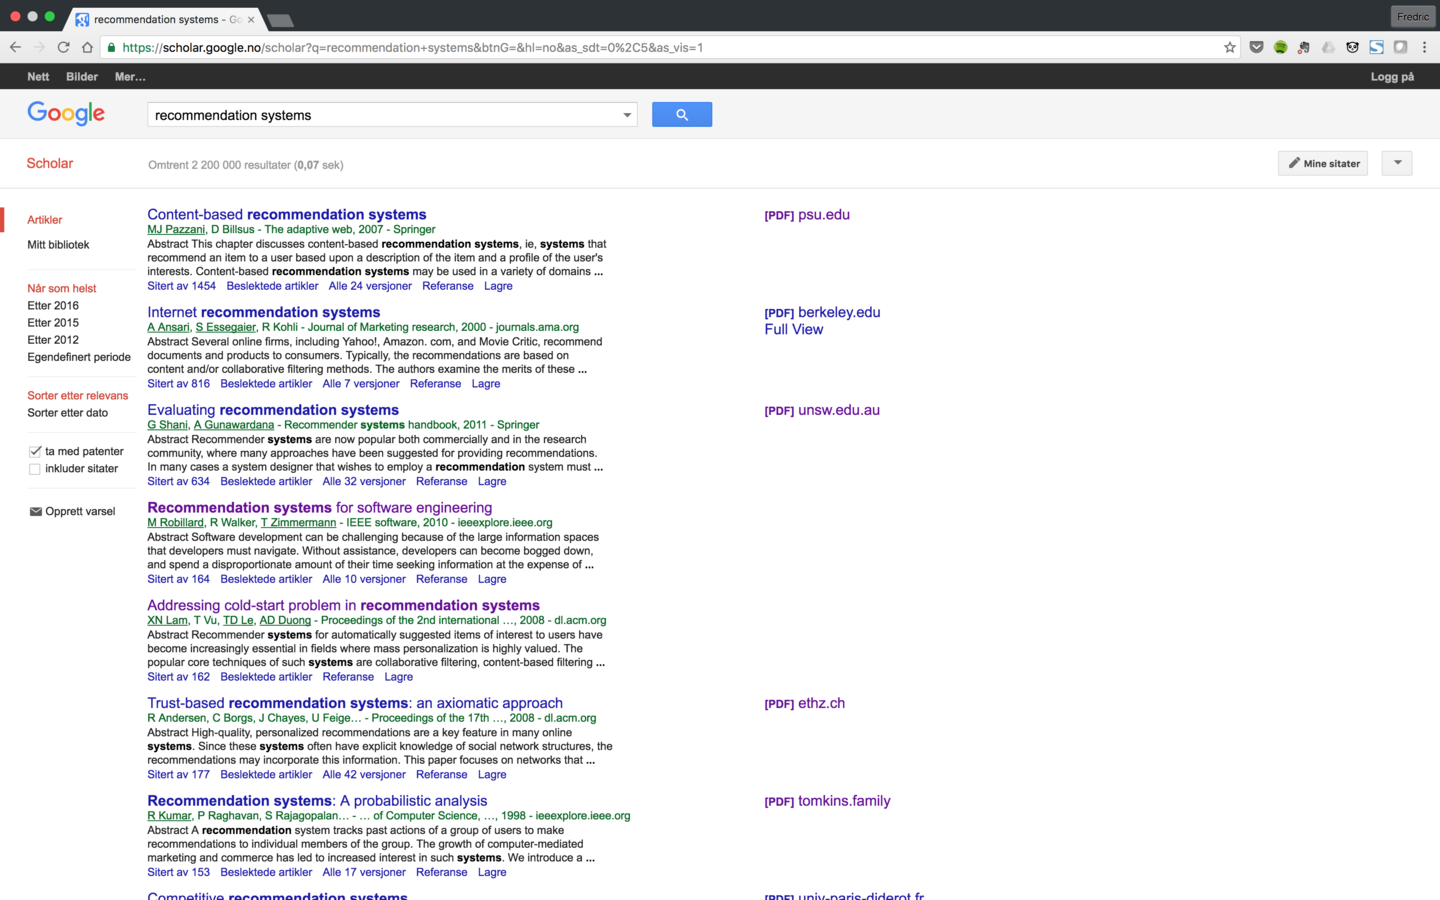Click Logg på to sign in
The width and height of the screenshot is (1440, 900).
(1392, 76)
